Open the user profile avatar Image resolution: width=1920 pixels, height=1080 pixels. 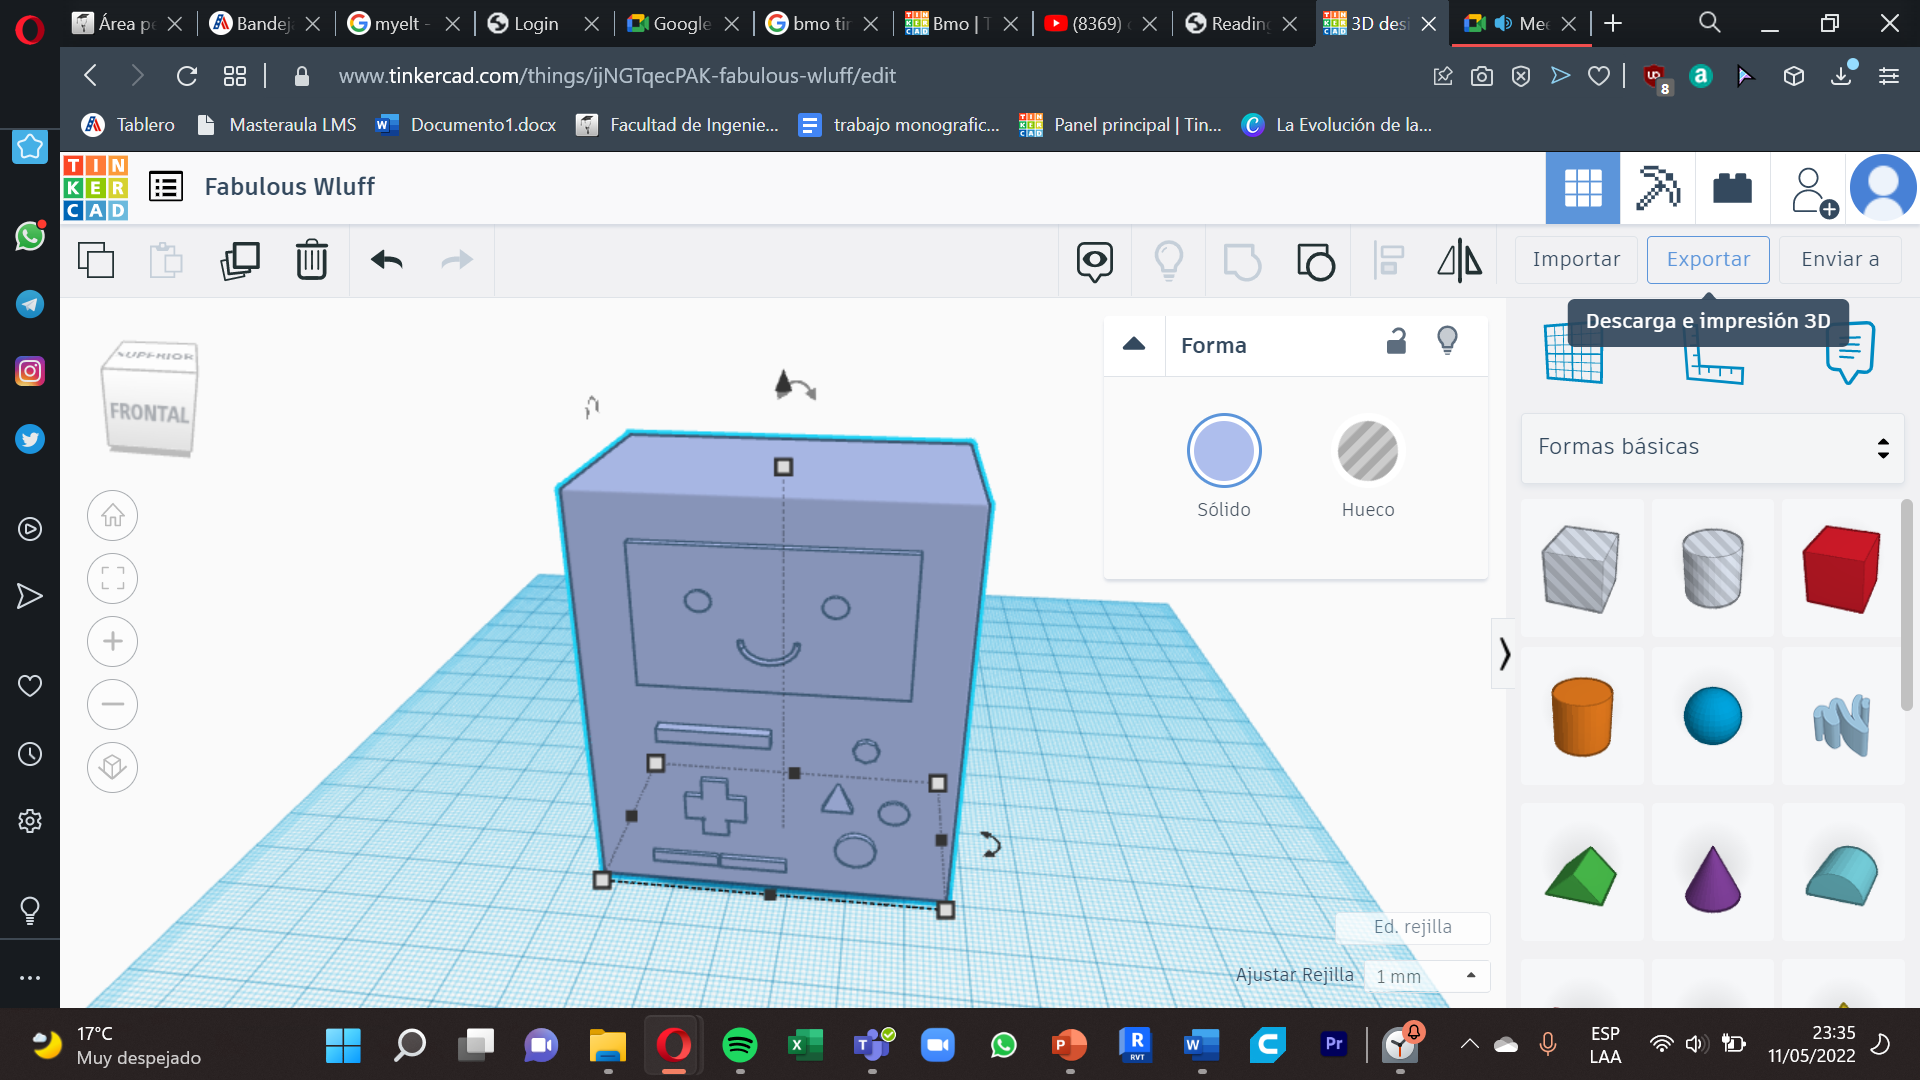click(x=1883, y=187)
